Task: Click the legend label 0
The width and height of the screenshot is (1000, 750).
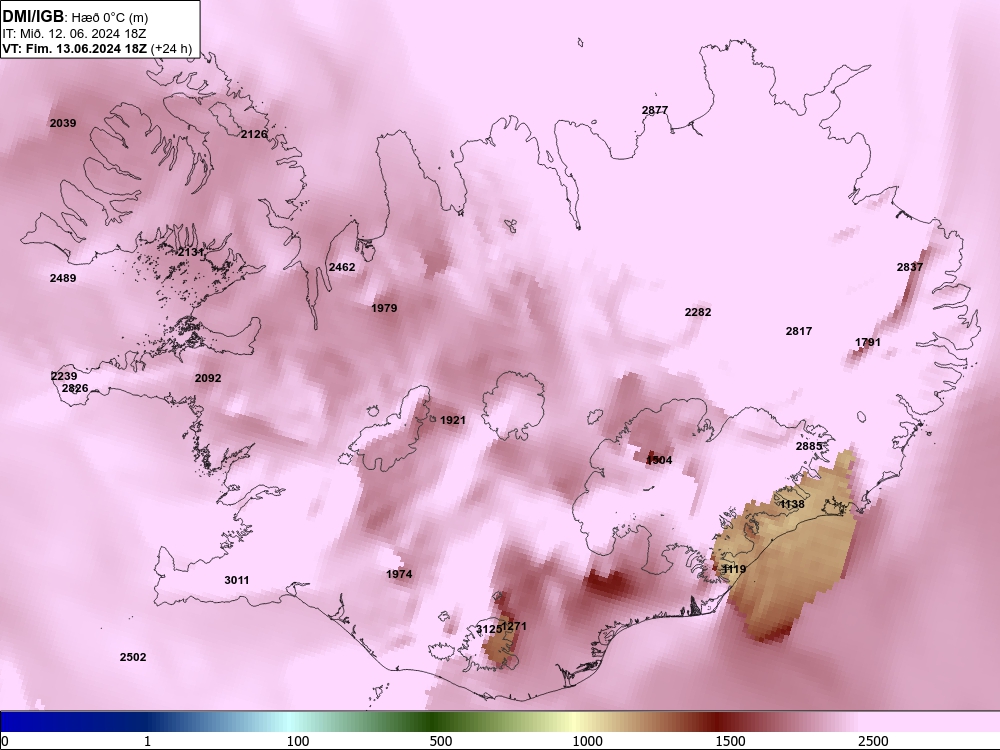Action: [x=6, y=741]
